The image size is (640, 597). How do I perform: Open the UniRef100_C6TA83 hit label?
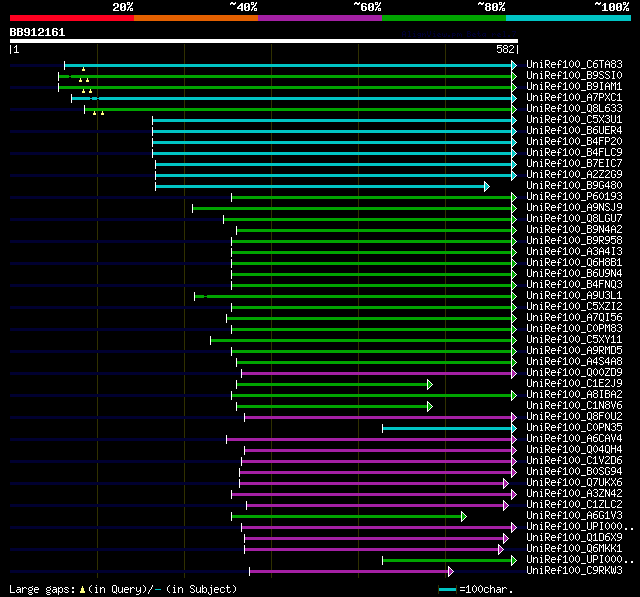(574, 64)
